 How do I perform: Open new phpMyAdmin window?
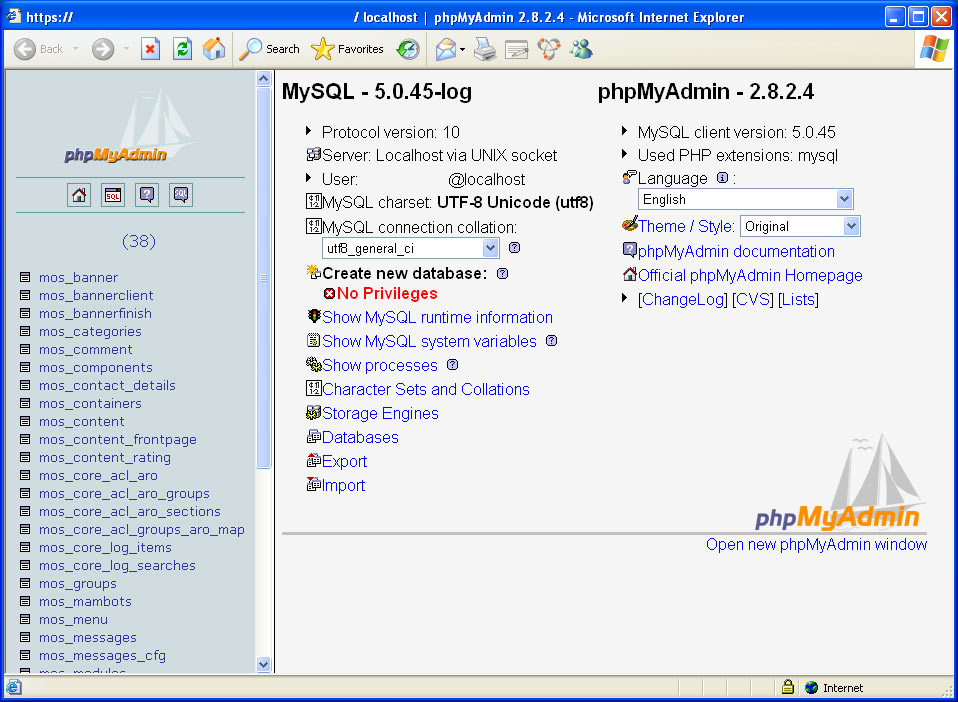(x=816, y=544)
